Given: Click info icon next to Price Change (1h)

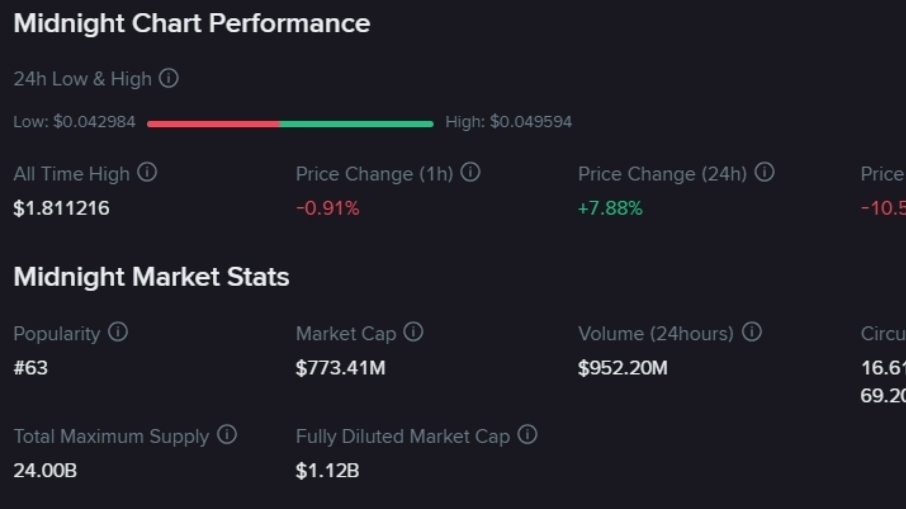Looking at the screenshot, I should [x=470, y=173].
